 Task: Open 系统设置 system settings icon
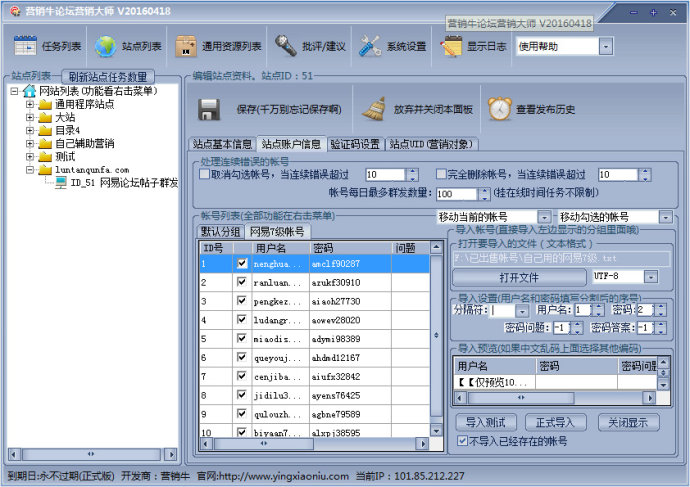[370, 46]
